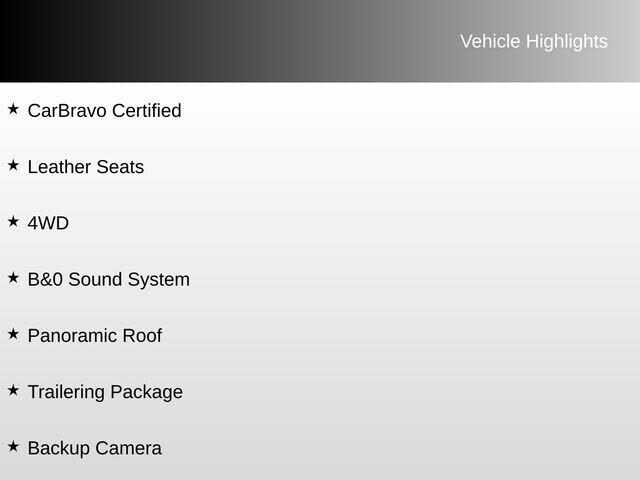Click the Vehicle Highlights heading
Viewport: 640px width, 480px height.
(x=533, y=41)
